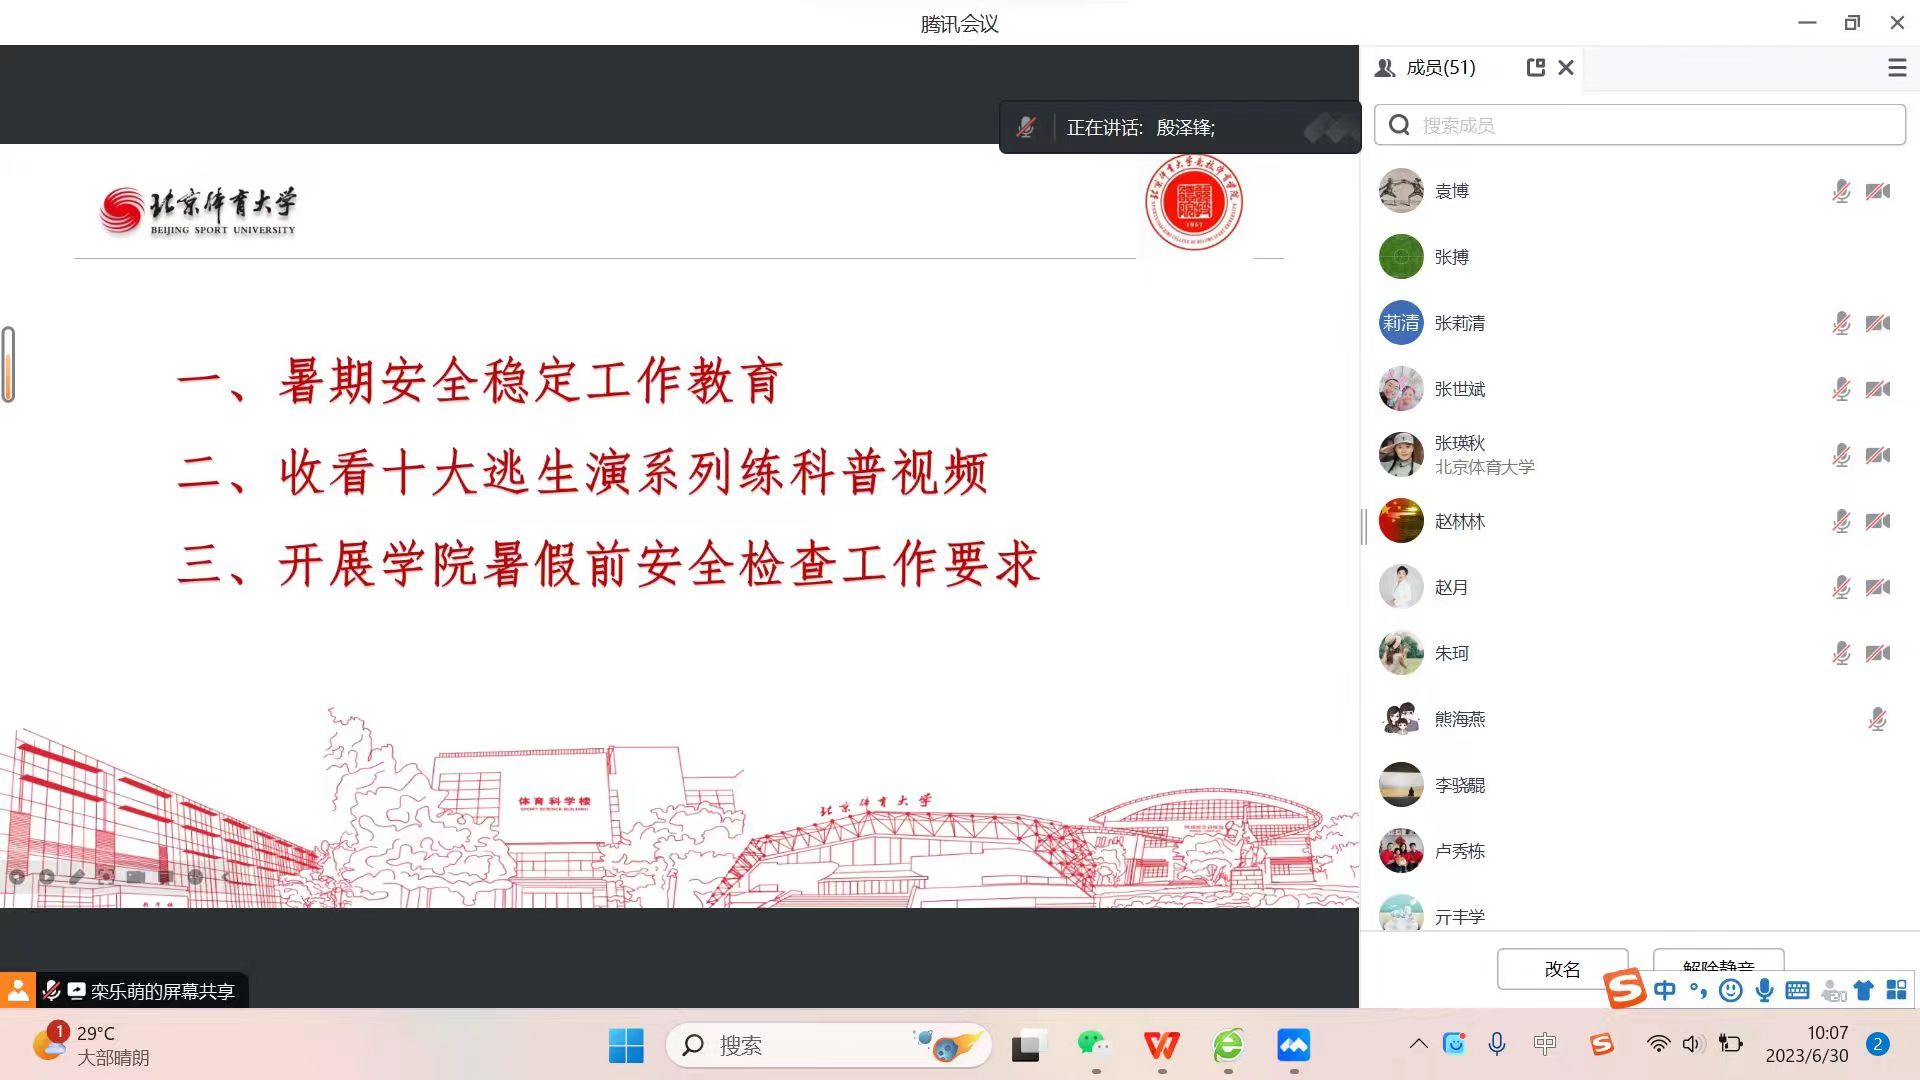Viewport: 1920px width, 1080px height.
Task: Pop out the member list into a window
Action: point(1537,68)
